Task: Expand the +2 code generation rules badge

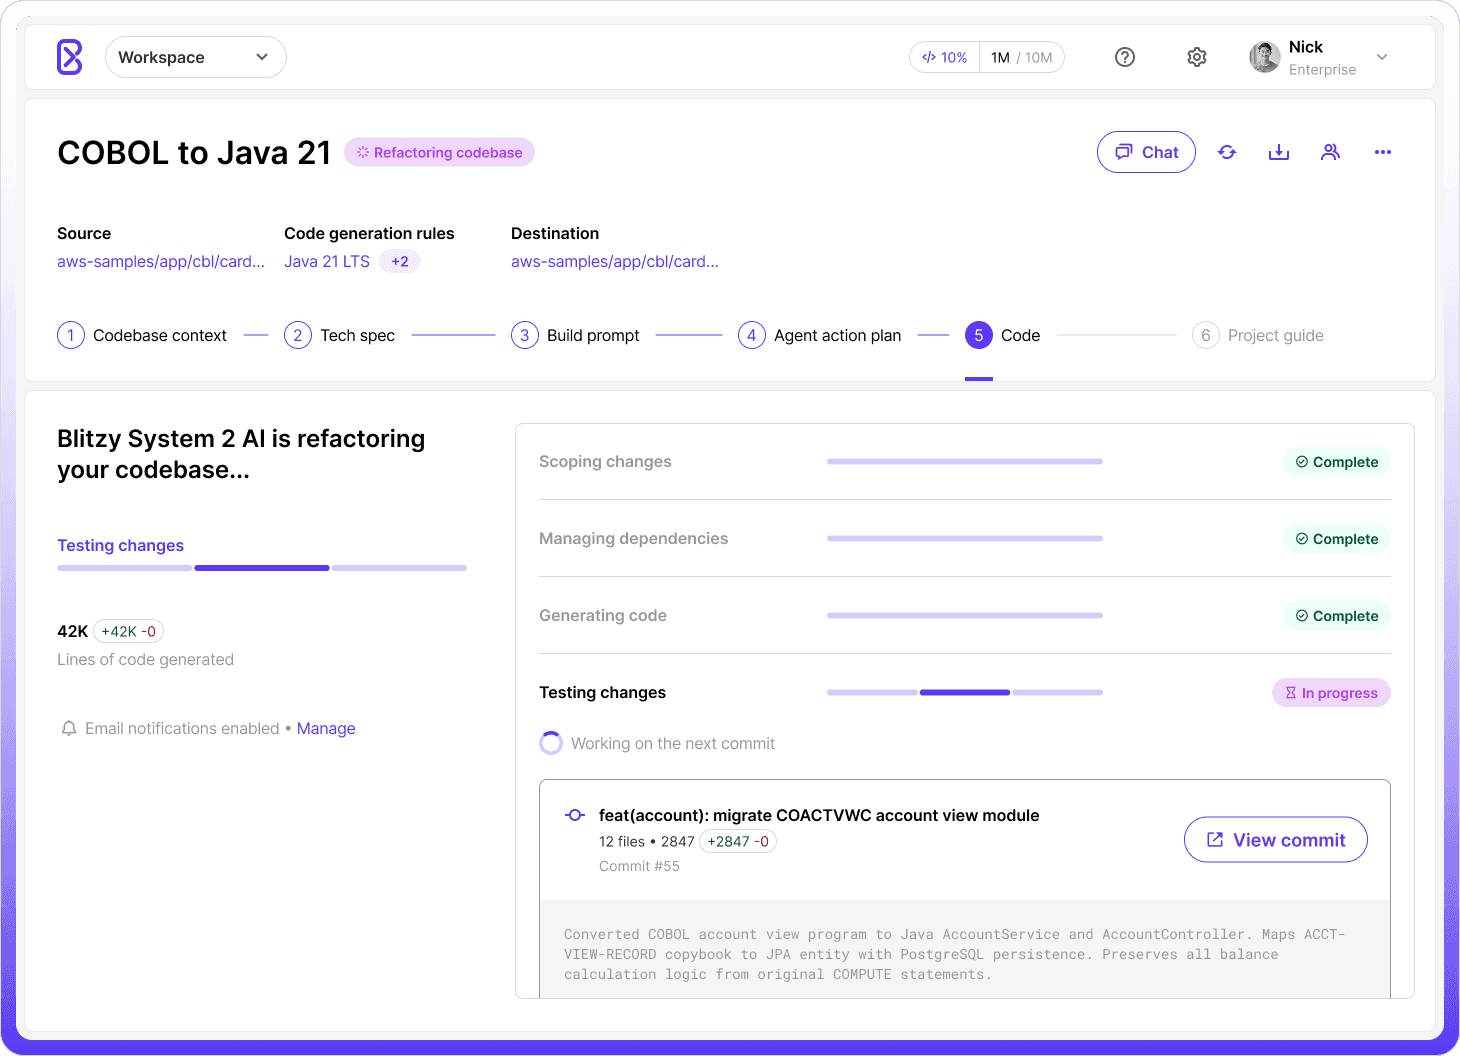Action: click(400, 262)
